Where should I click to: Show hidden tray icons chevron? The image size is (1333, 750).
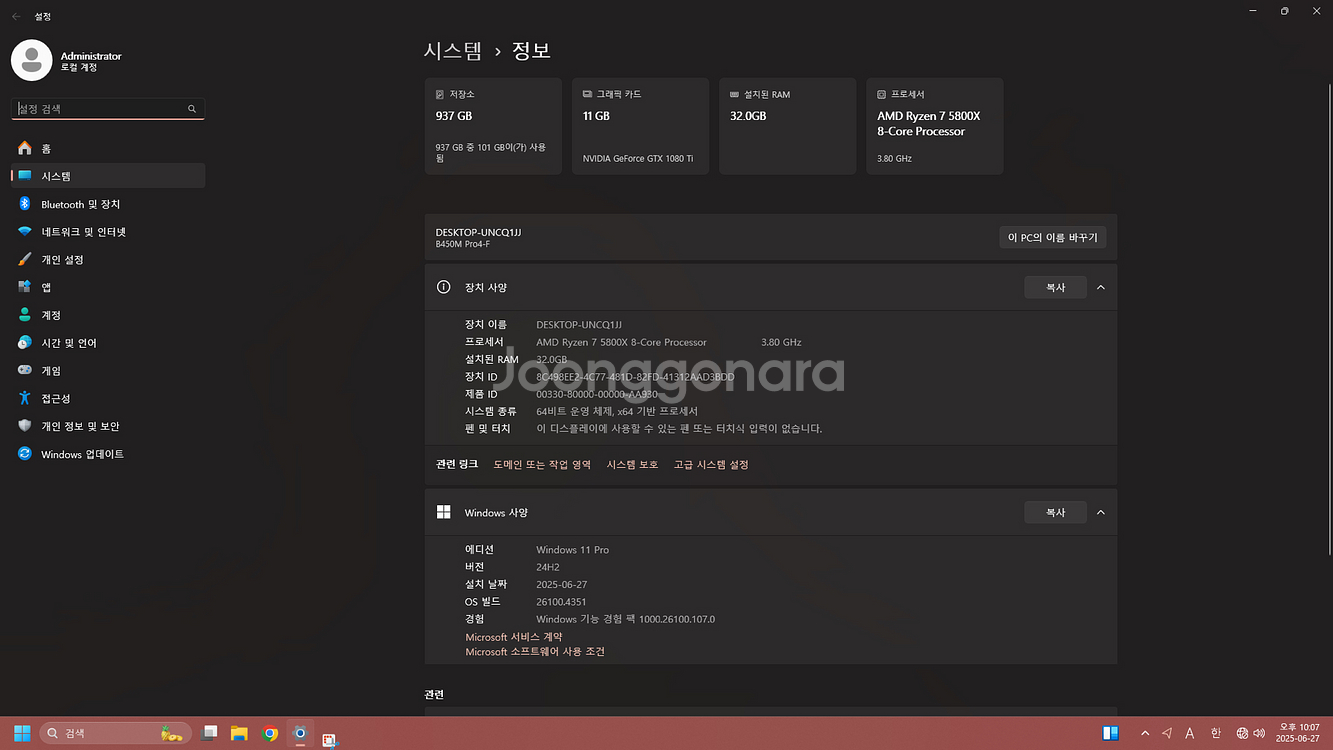(x=1145, y=733)
